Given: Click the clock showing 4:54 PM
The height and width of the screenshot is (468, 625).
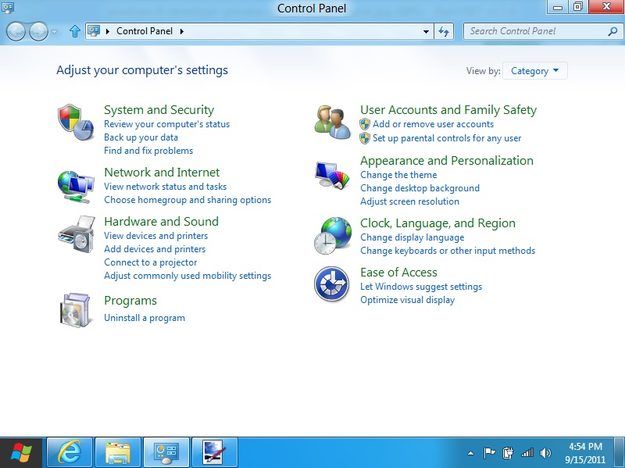Looking at the screenshot, I should [x=585, y=446].
